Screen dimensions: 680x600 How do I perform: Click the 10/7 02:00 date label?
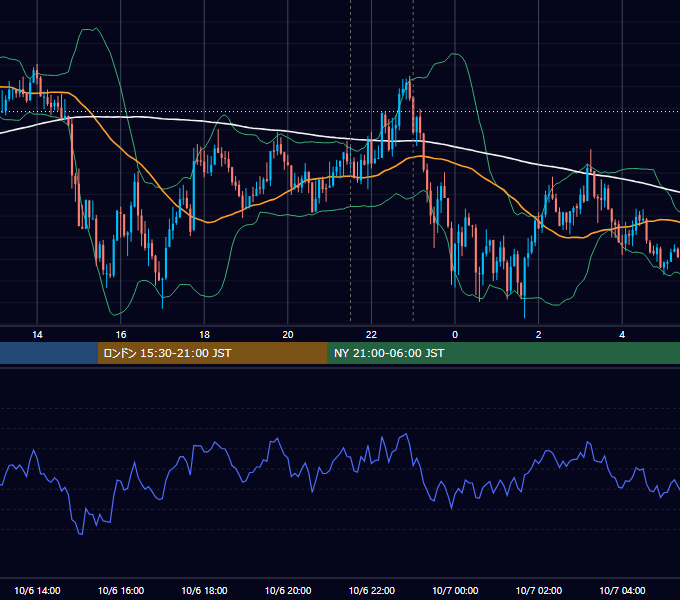click(x=539, y=590)
